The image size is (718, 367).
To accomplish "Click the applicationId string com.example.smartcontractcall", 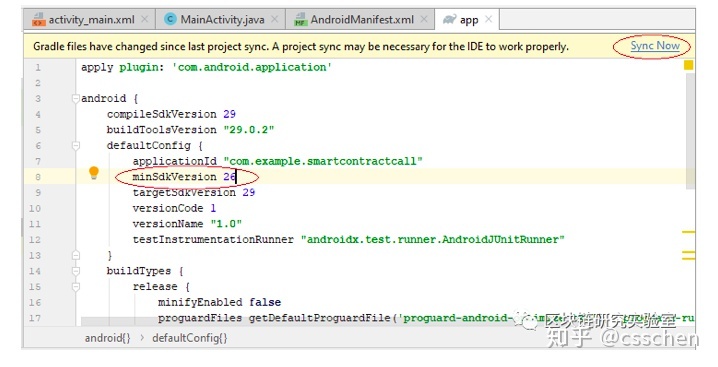I will tap(323, 161).
